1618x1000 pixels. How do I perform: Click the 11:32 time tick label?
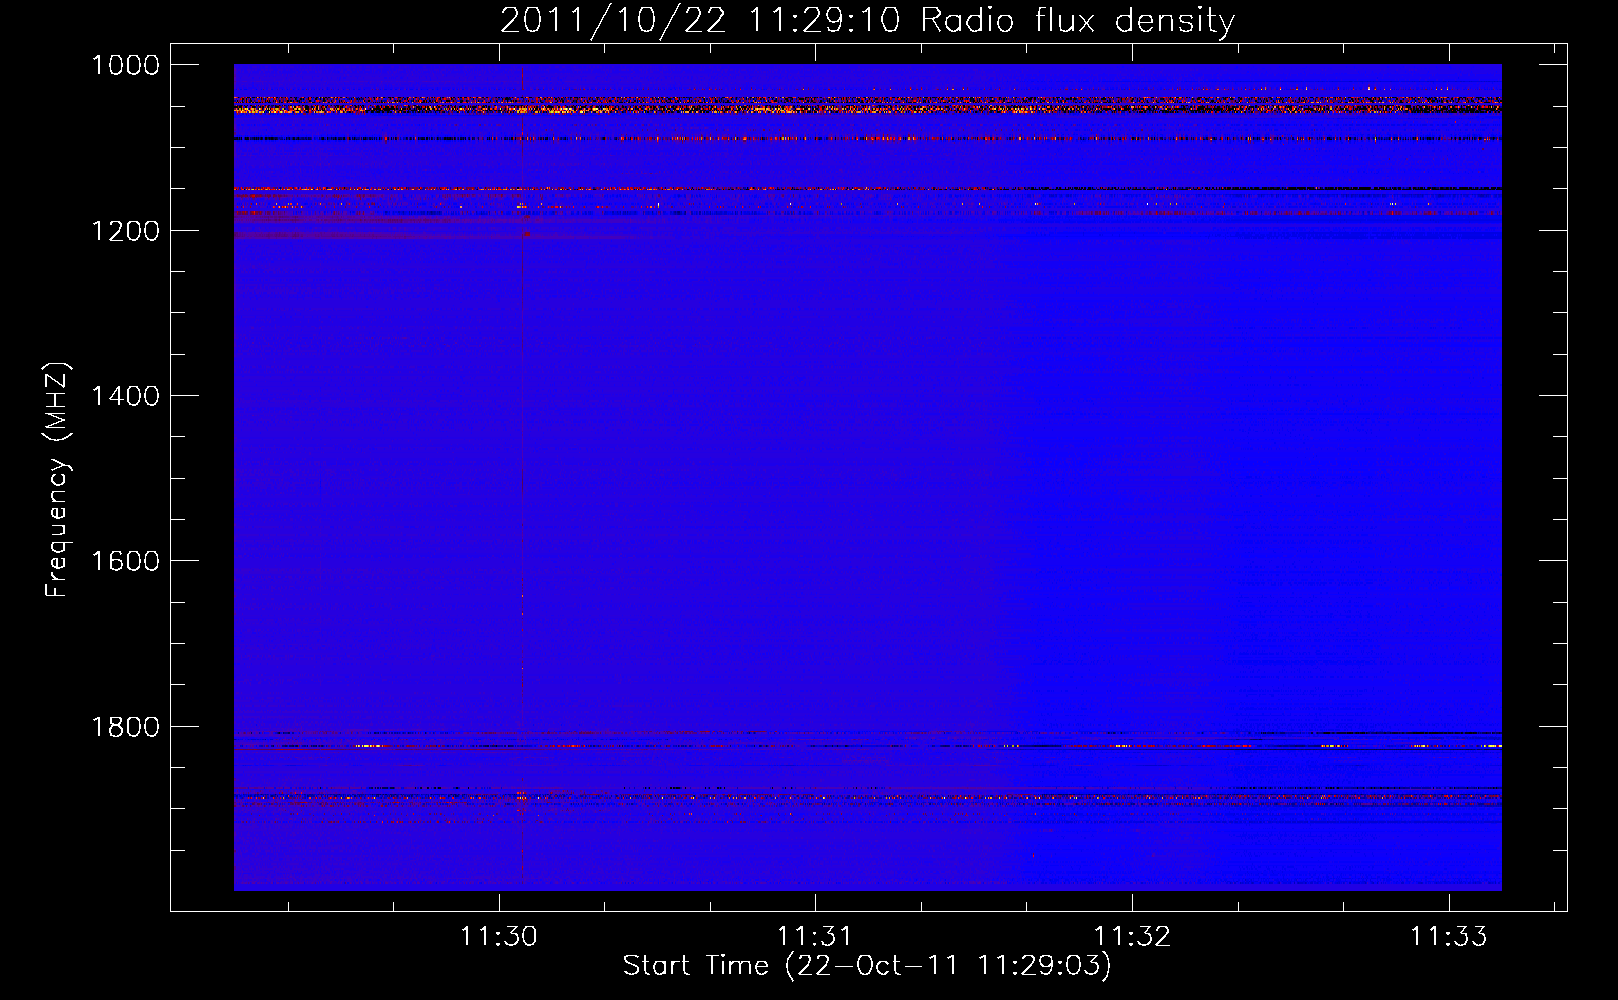pyautogui.click(x=1132, y=937)
